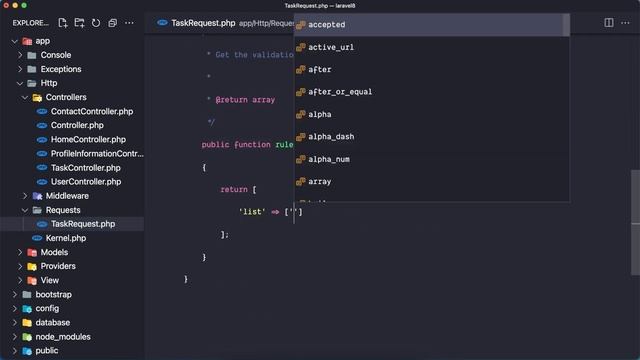Expand the Console folder chevron
Screen dimensions: 640x360
20,55
